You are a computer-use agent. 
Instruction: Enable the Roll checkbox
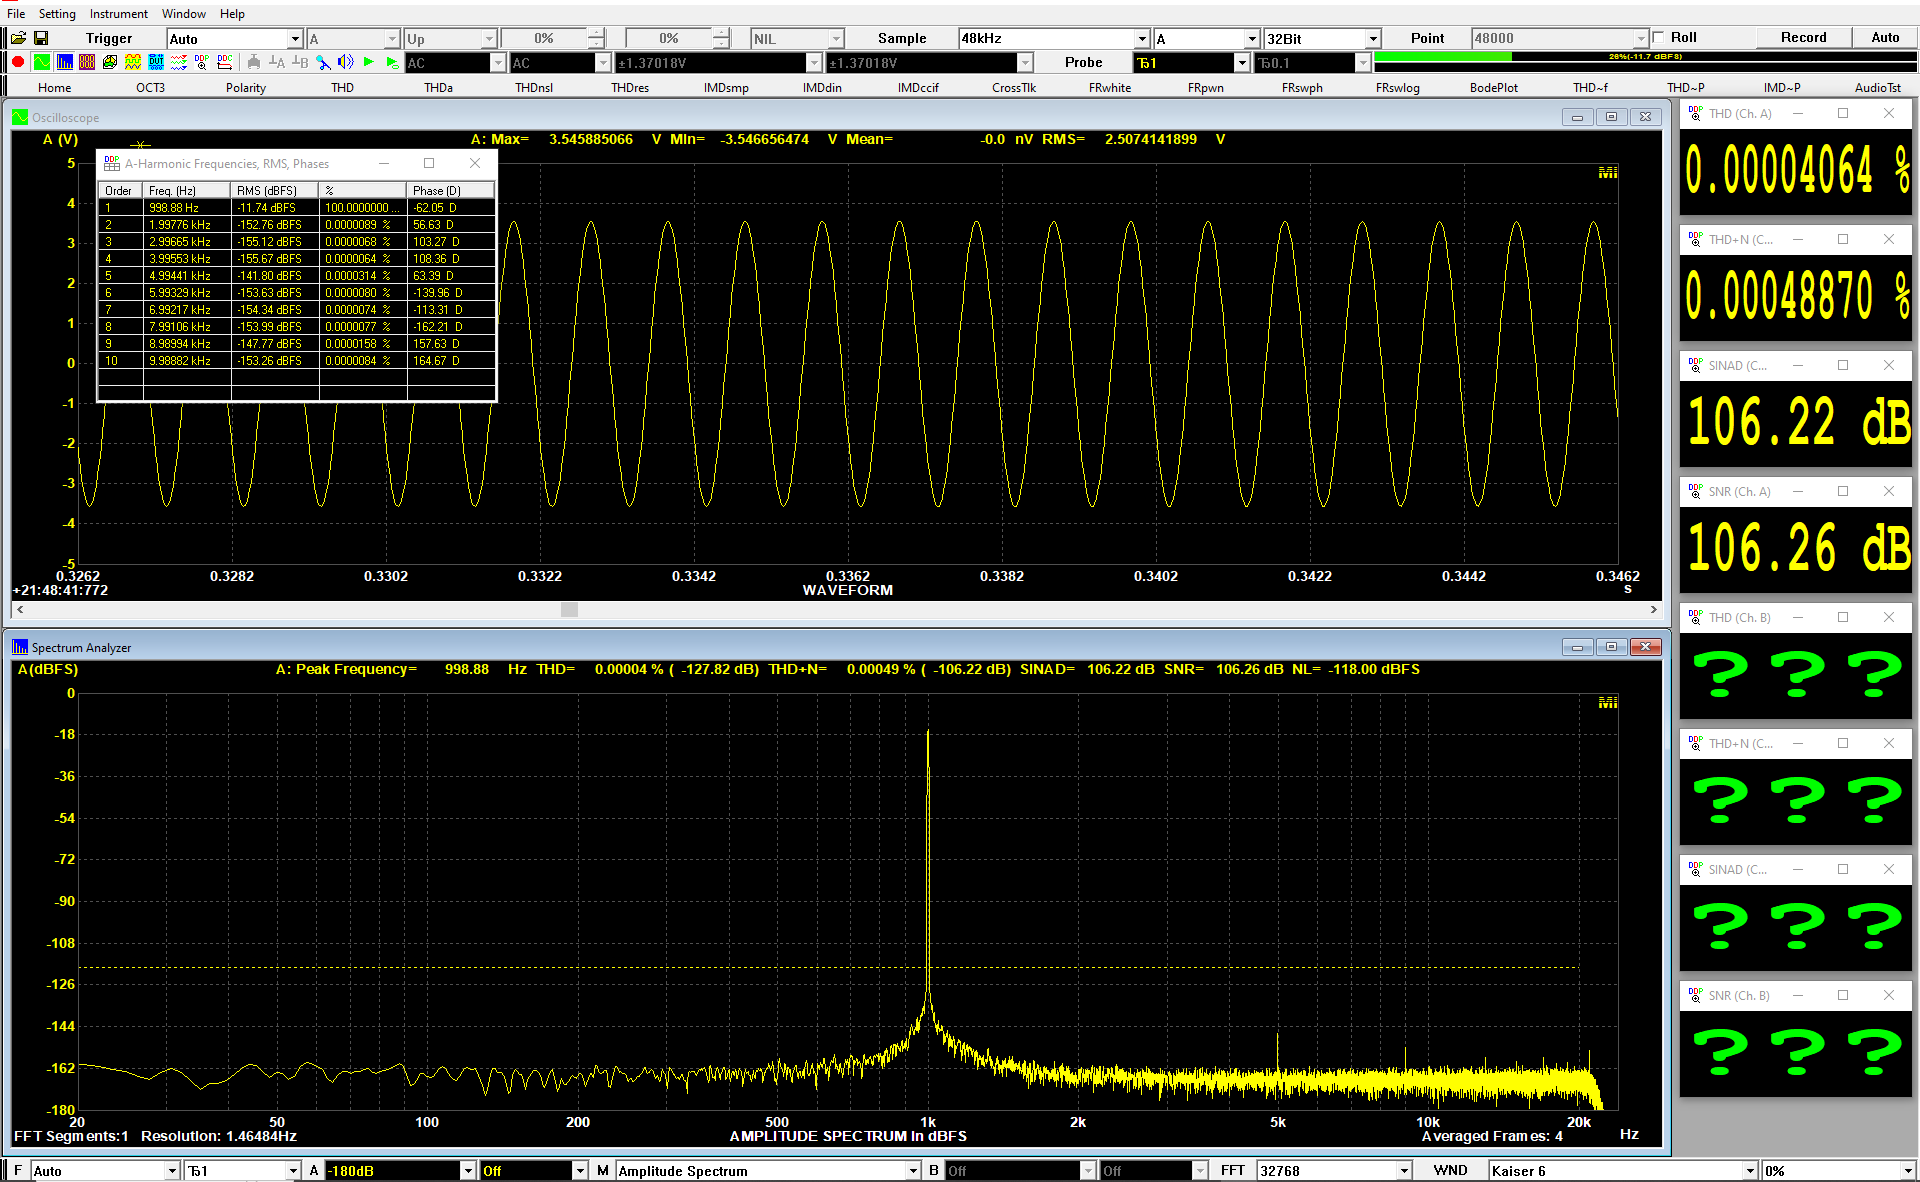1659,38
